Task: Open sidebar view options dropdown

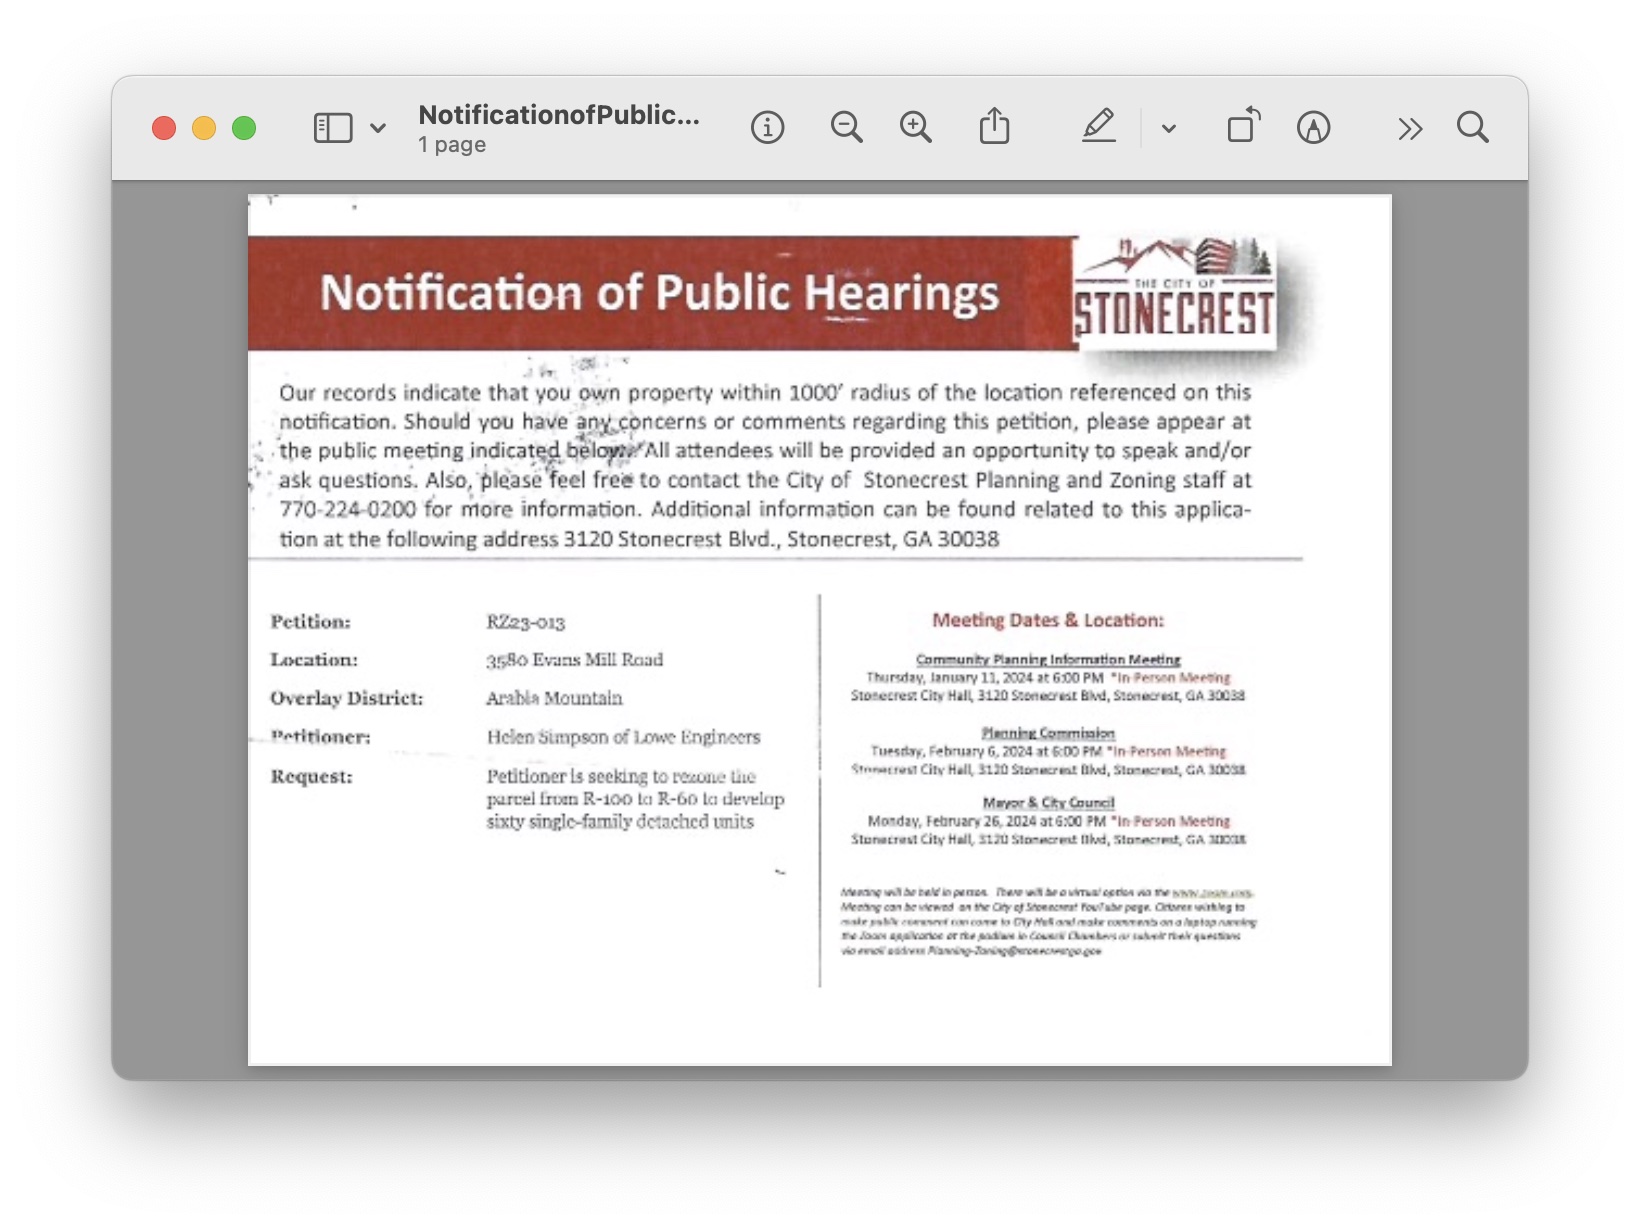Action: click(x=378, y=128)
